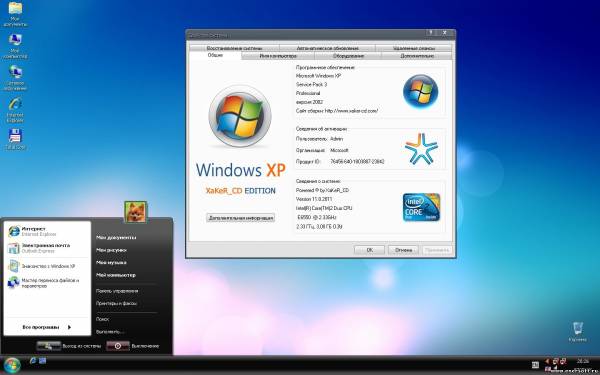Screen dimensions: 600x375
Task: Click the Start orb on the taskbar
Action: [11, 365]
